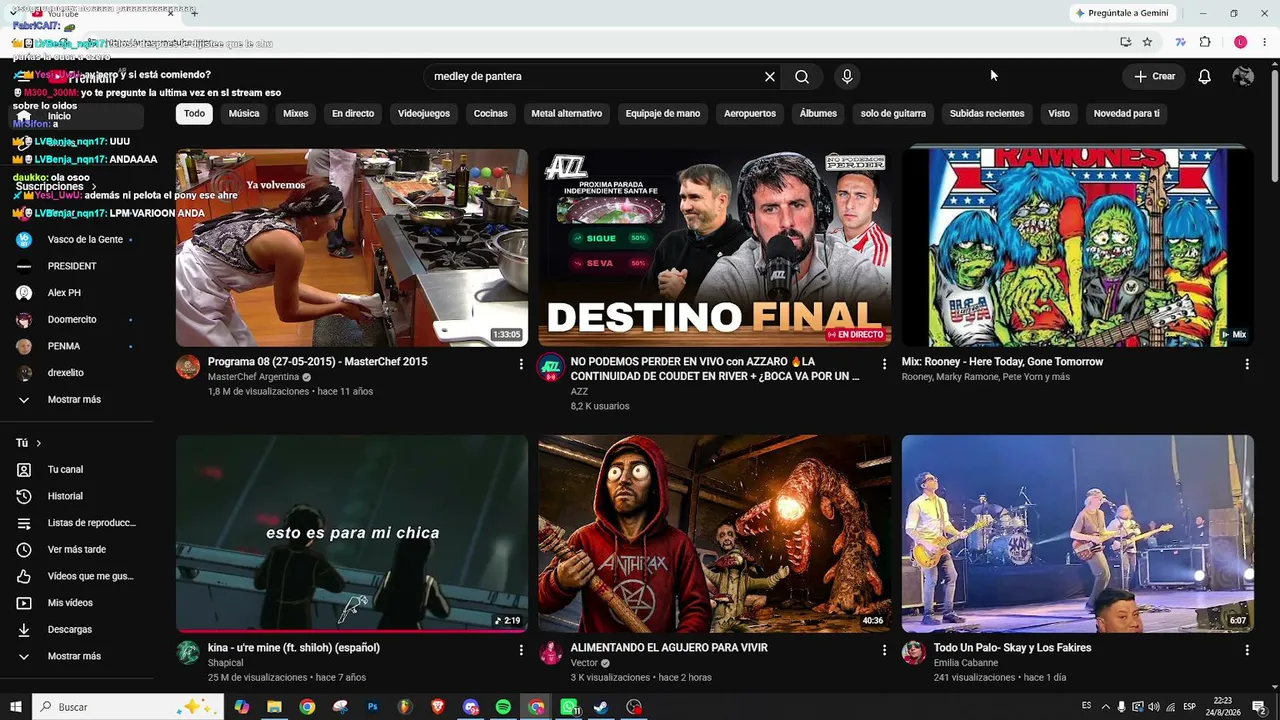
Task: Open the Shapical channel avatar
Action: 188,653
